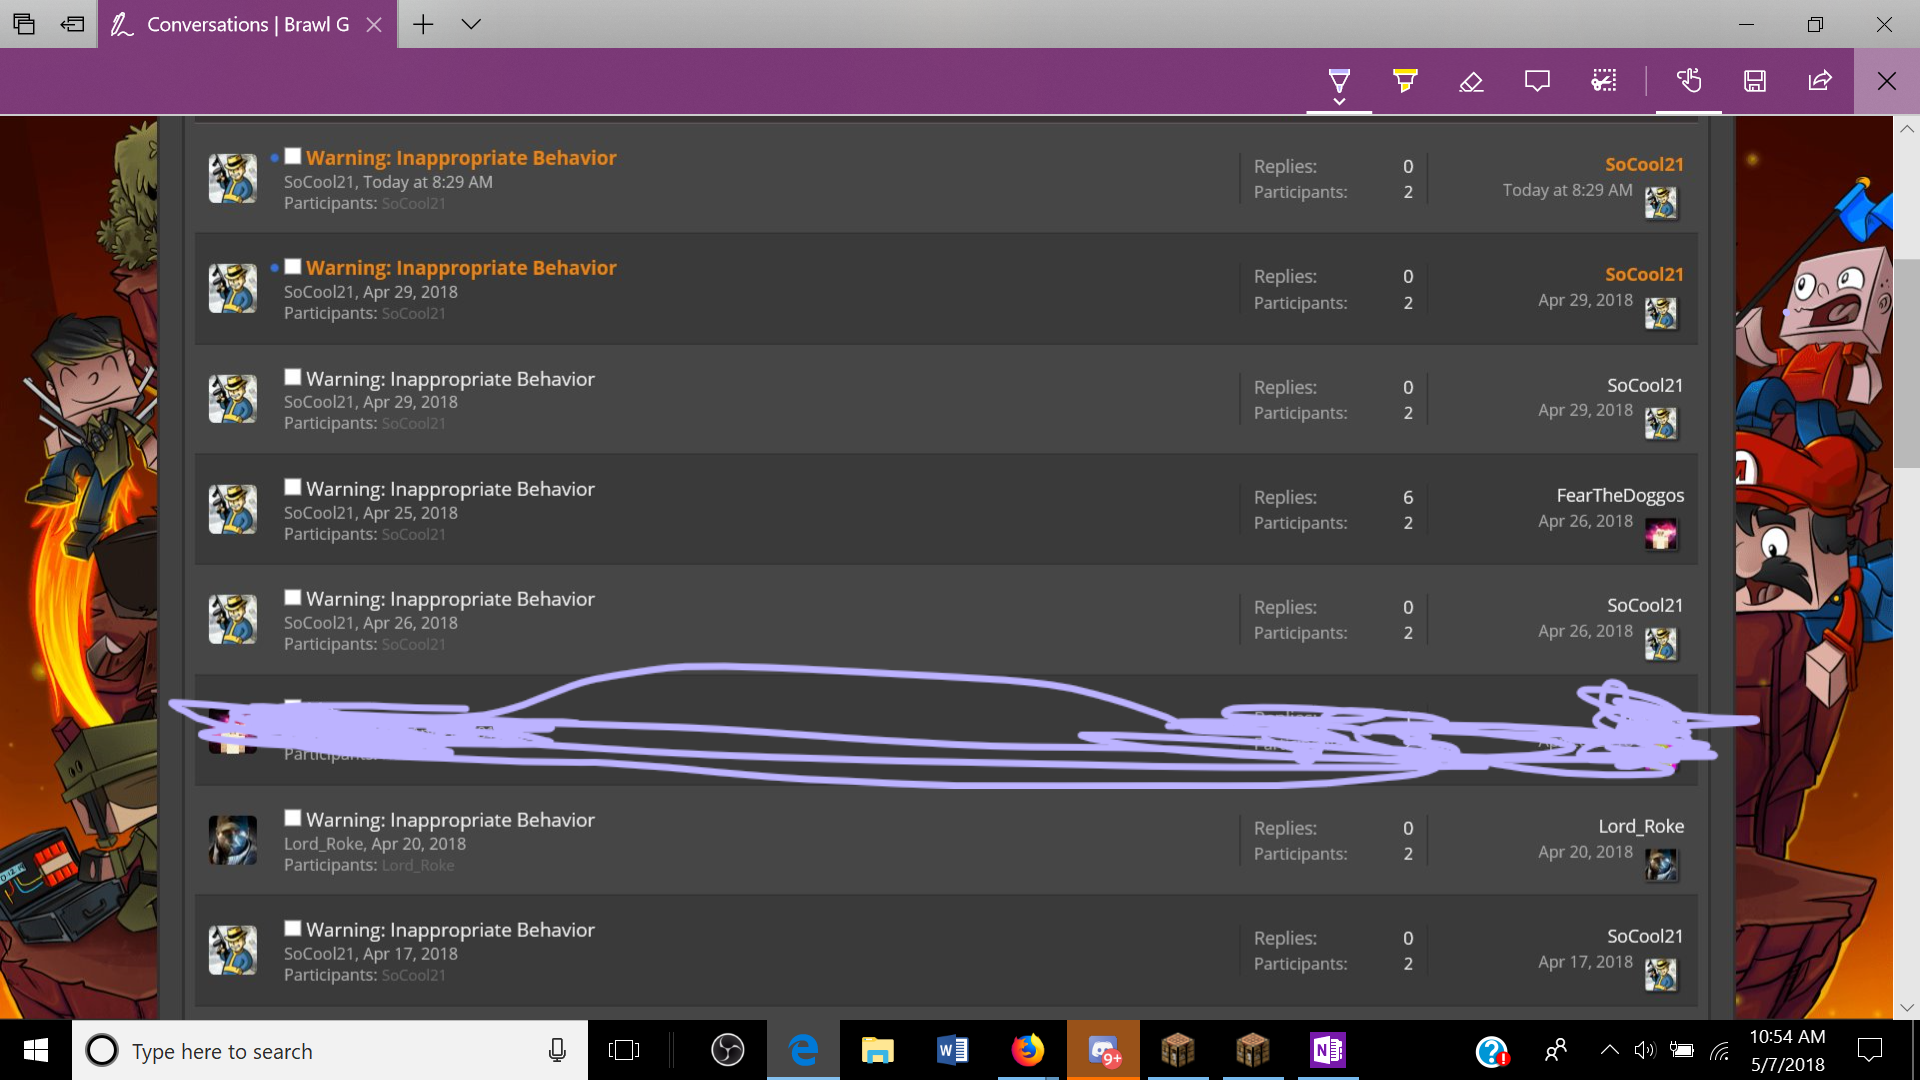The width and height of the screenshot is (1920, 1080).
Task: Open FearTheDoggos profile link
Action: [x=1619, y=496]
